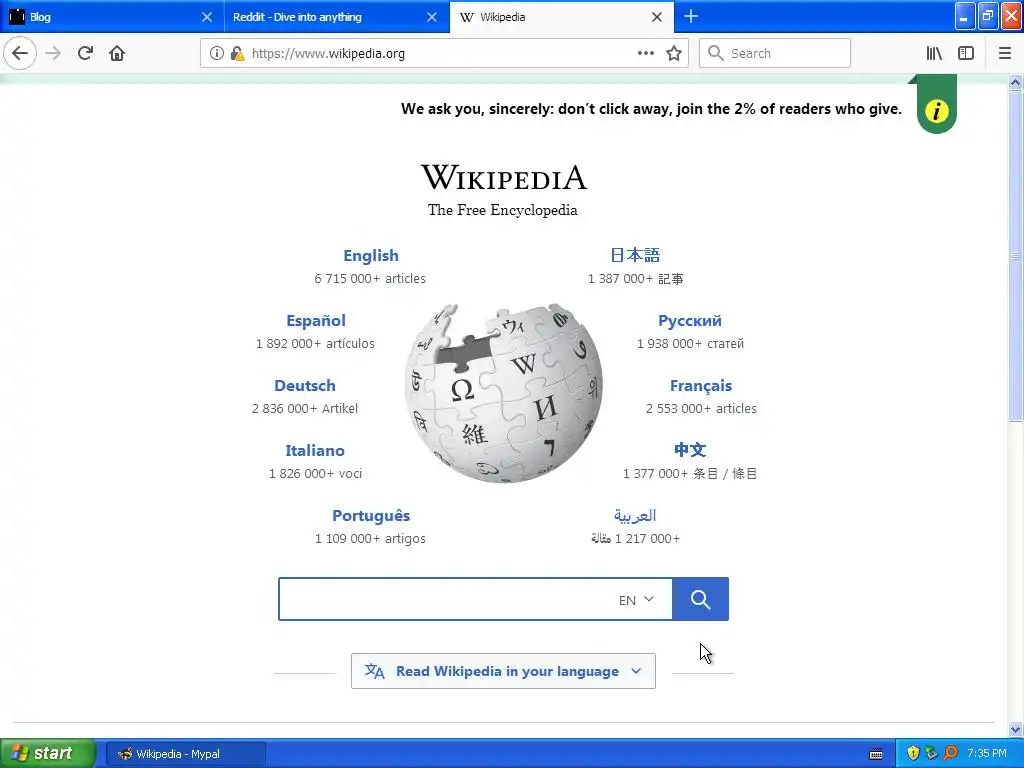The width and height of the screenshot is (1024, 768).
Task: Click the orange magnifier tray icon
Action: [950, 753]
